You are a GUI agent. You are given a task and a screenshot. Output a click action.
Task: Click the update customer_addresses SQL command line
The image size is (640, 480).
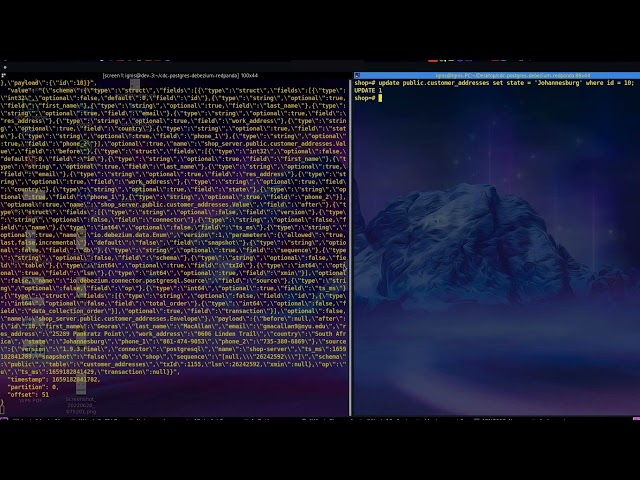click(x=494, y=83)
